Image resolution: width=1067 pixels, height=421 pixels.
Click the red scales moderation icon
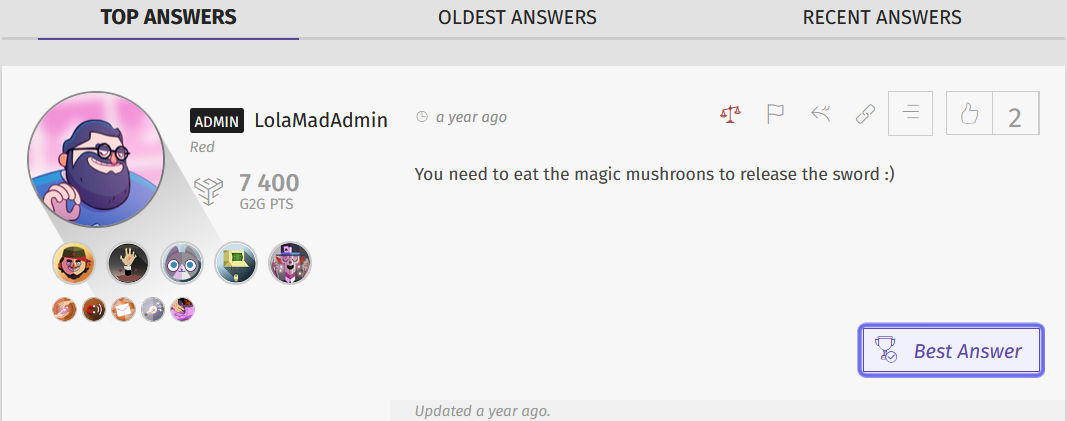(x=730, y=114)
